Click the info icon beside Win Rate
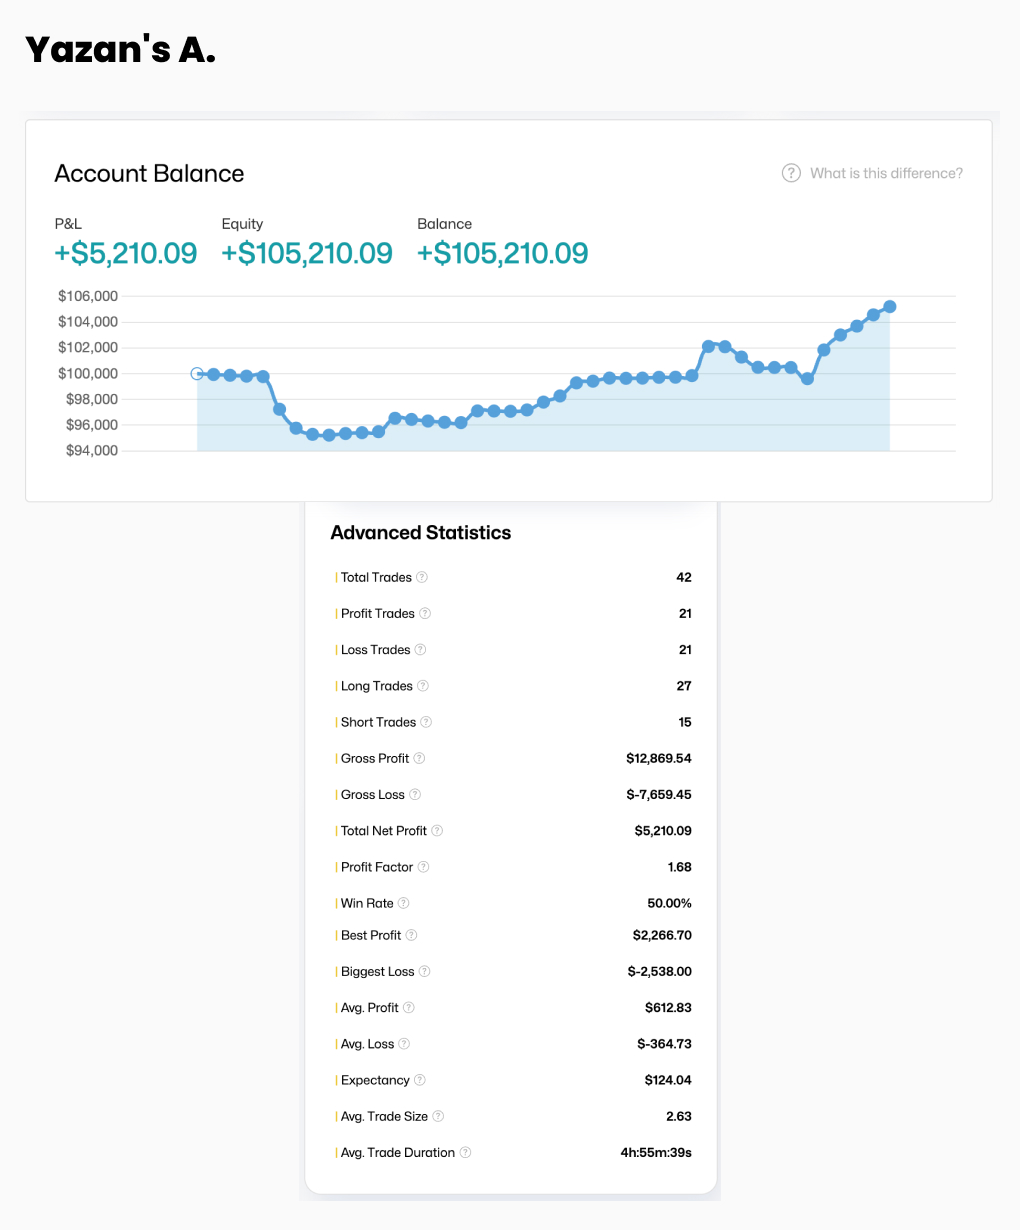This screenshot has height=1230, width=1020. 404,903
